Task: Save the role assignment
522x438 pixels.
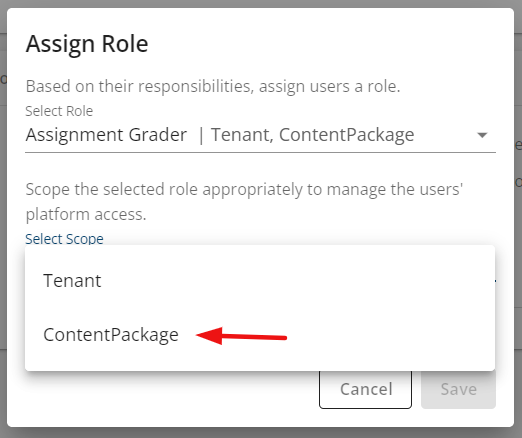Action: click(x=458, y=389)
